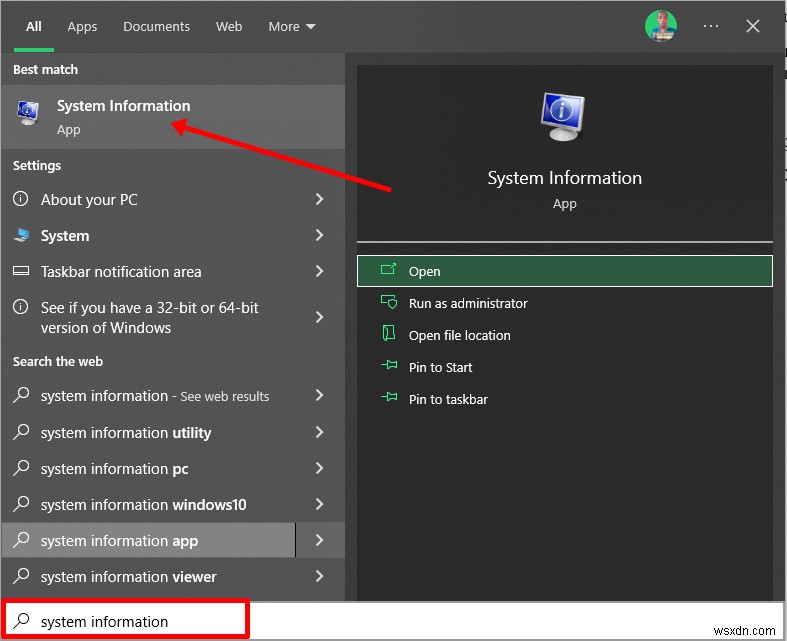Click the pin icon beside Pin to taskbar
This screenshot has height=641, width=787.
click(389, 398)
